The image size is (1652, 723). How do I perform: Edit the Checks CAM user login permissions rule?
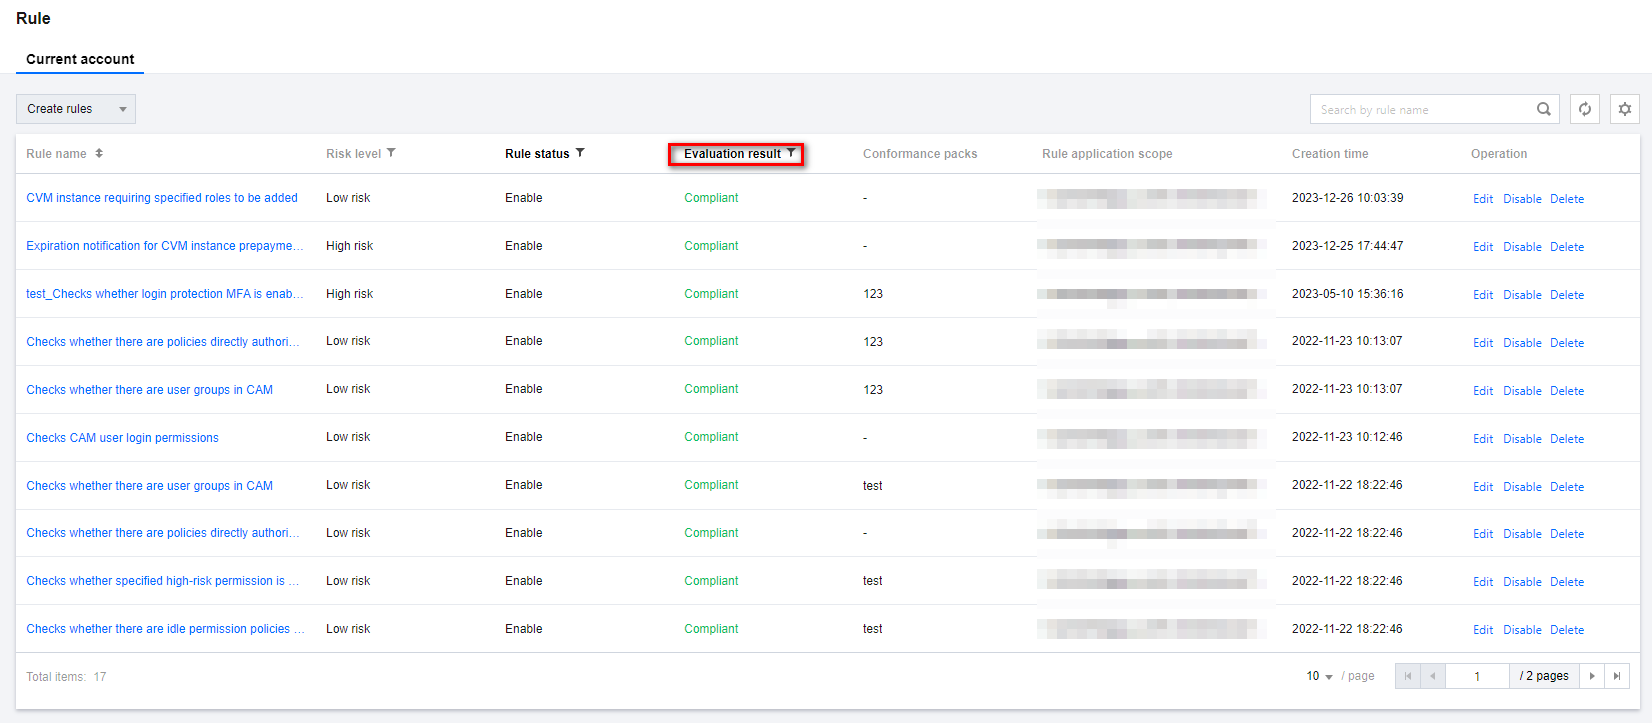(1483, 439)
